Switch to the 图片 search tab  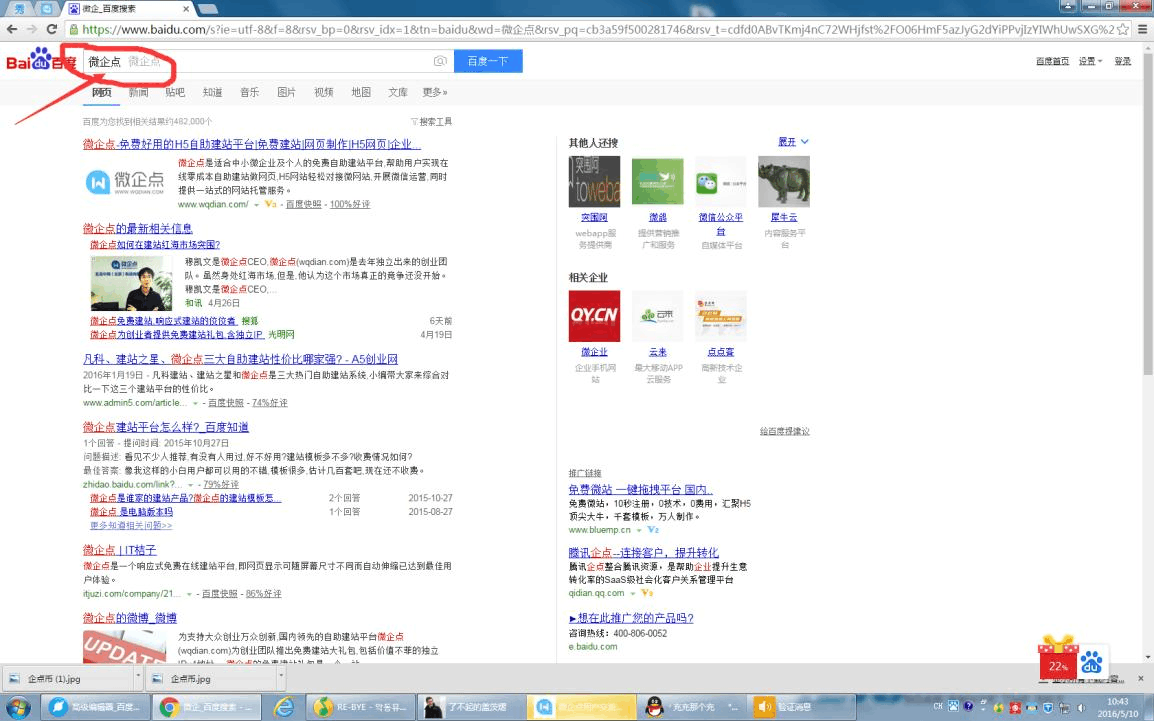286,92
